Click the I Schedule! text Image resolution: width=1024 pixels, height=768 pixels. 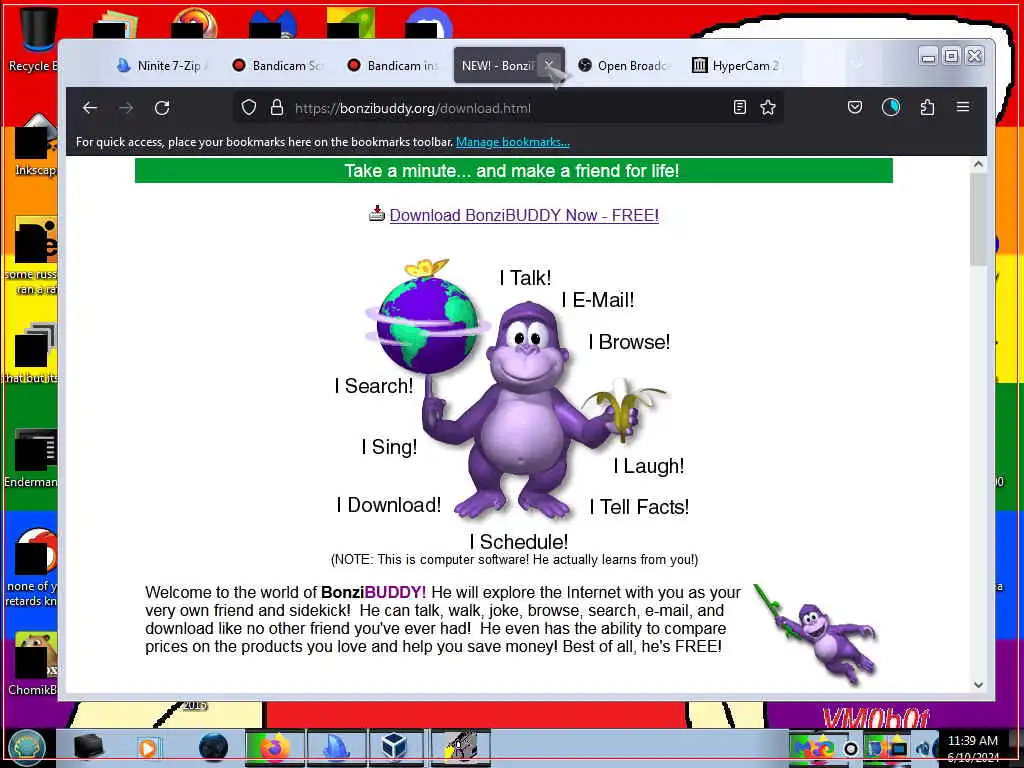pyautogui.click(x=519, y=542)
